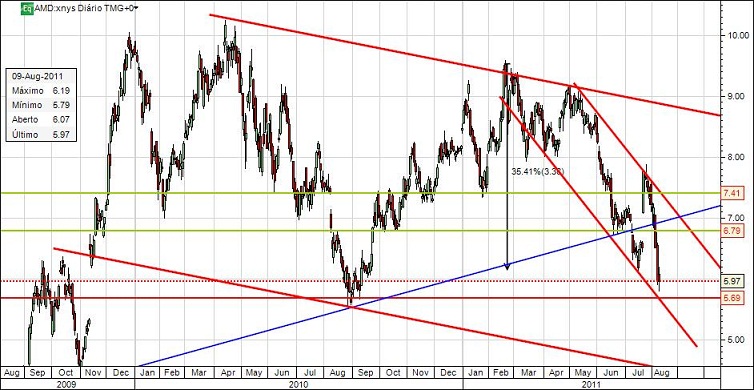
Task: Click the Apr month label of 2010
Action: pos(228,373)
